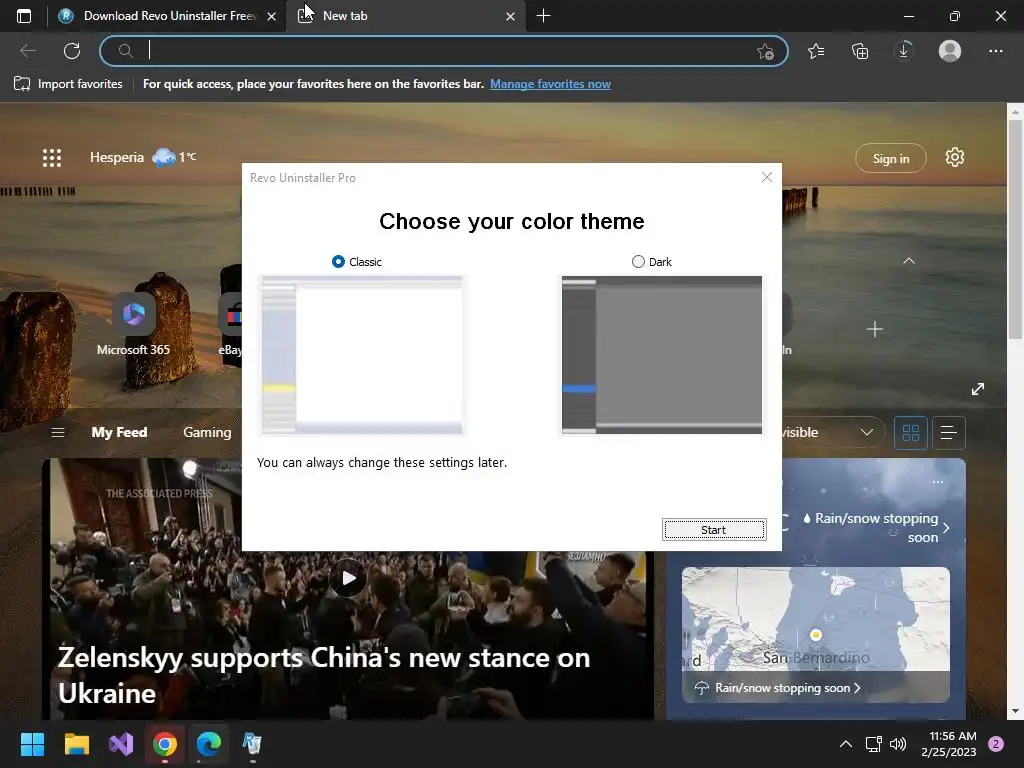
Task: Select the Gaming feed tab
Action: 207,432
